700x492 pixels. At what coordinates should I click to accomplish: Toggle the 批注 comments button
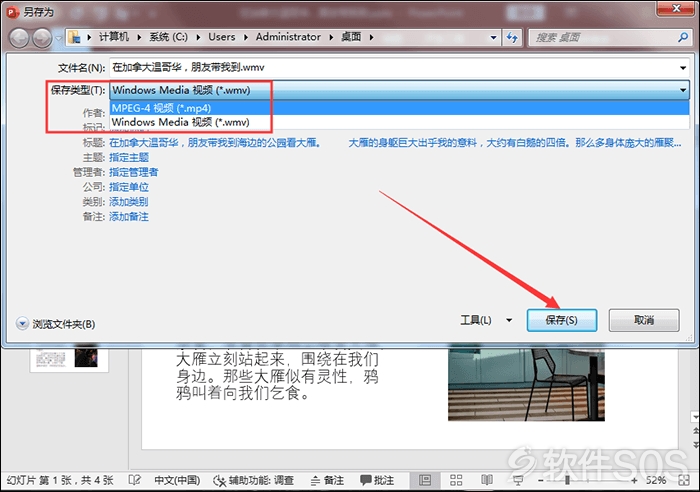click(x=377, y=480)
